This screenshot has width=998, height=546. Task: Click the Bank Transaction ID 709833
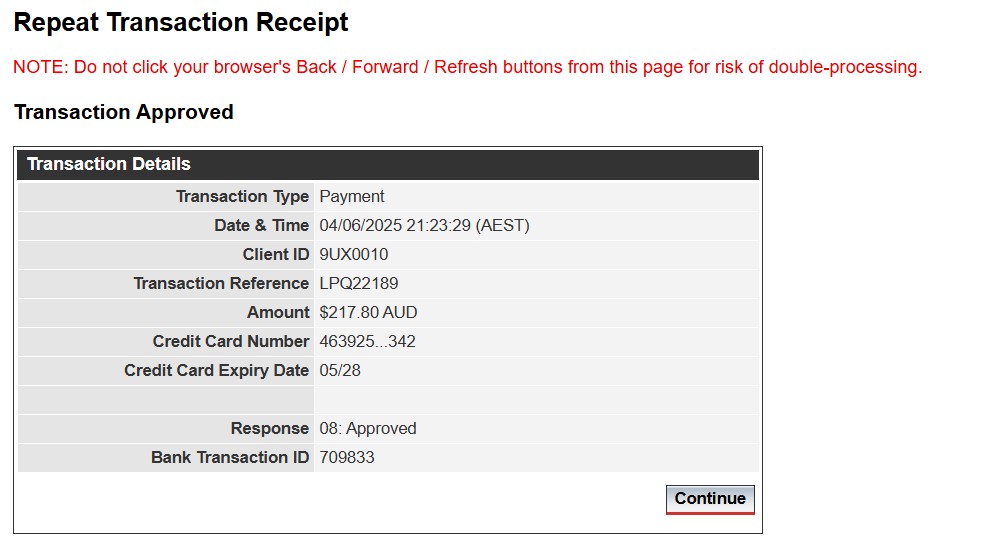347,458
